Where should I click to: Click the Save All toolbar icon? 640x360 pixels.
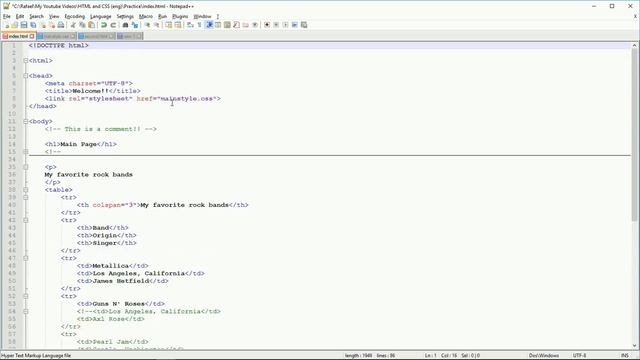click(x=33, y=25)
